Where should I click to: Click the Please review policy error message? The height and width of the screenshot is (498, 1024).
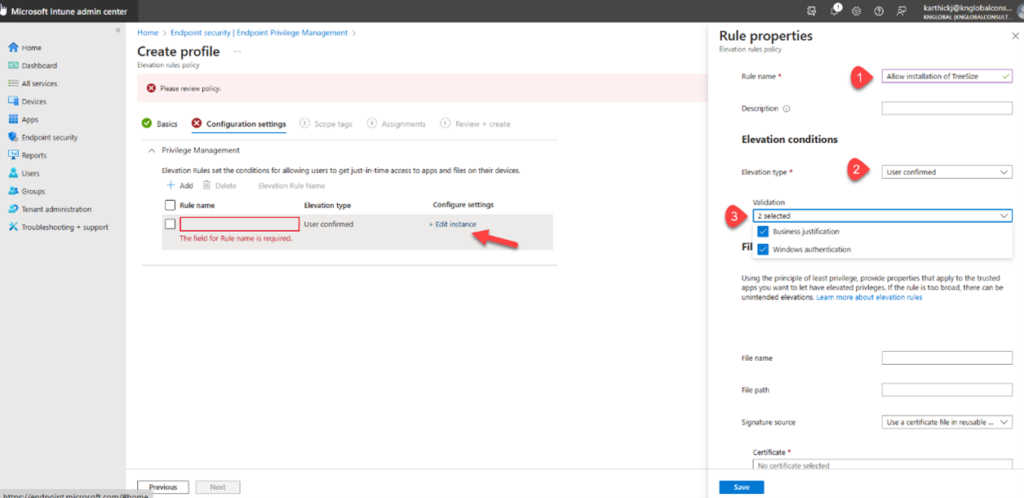[x=190, y=88]
